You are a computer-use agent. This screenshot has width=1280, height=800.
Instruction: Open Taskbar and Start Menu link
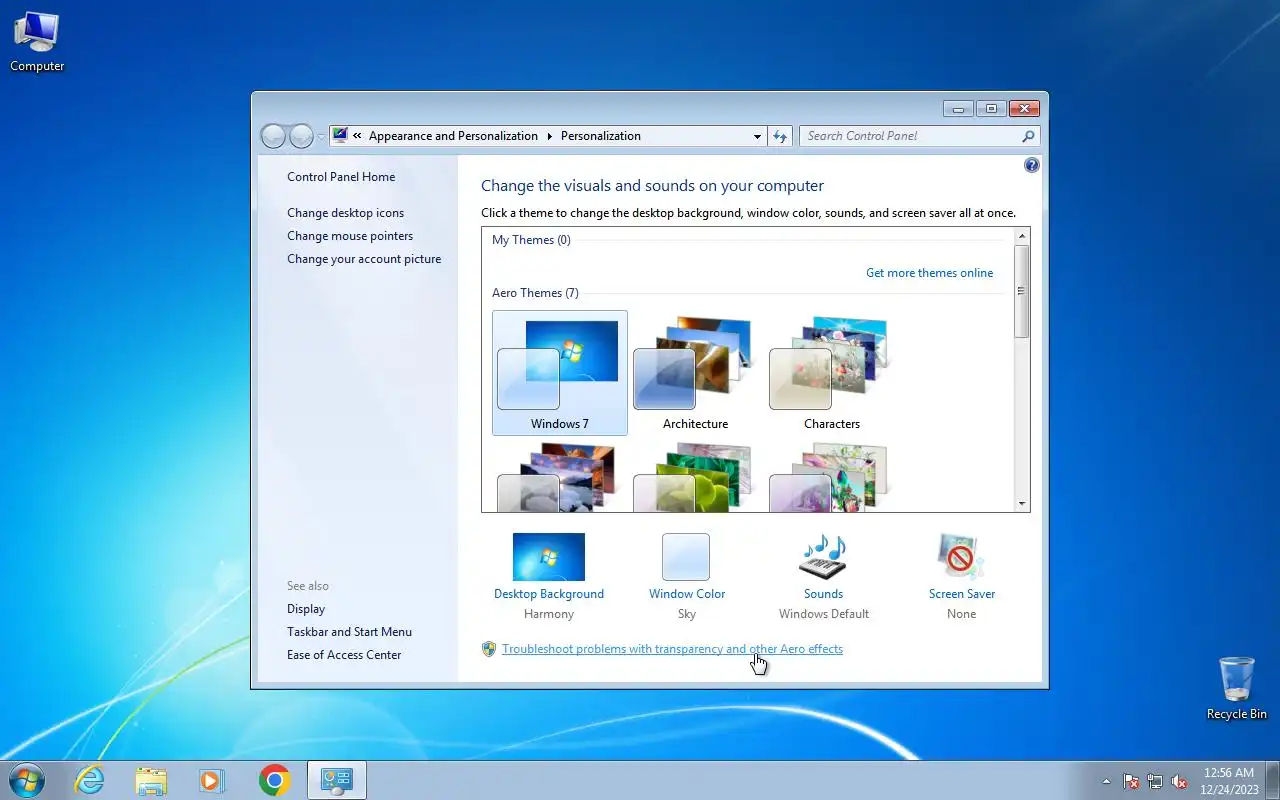click(x=349, y=632)
